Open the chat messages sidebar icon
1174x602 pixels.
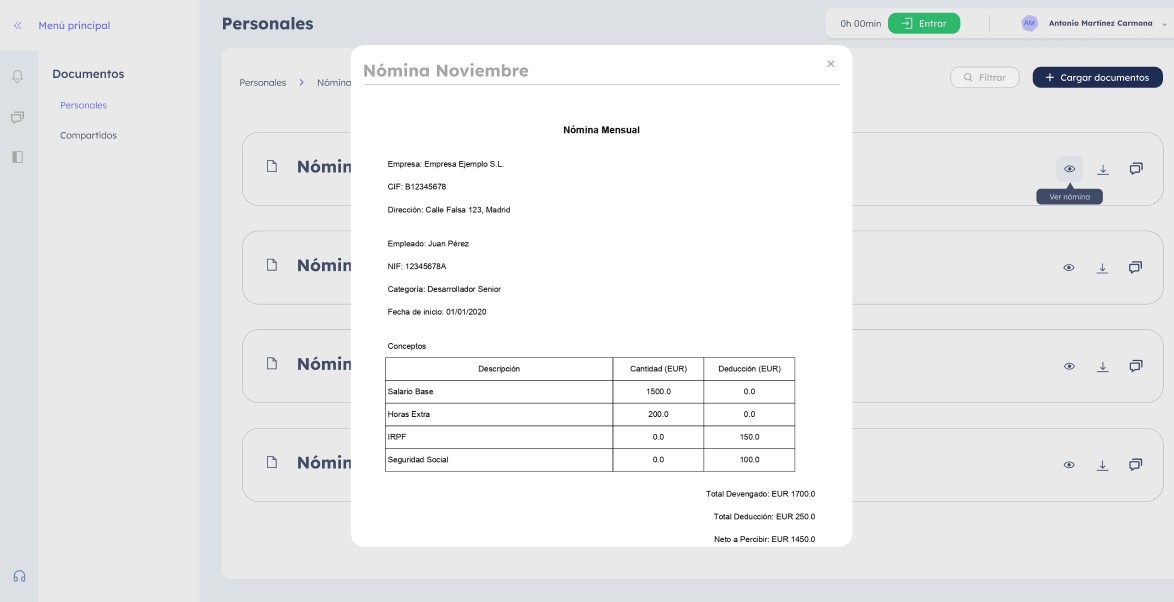pos(17,118)
